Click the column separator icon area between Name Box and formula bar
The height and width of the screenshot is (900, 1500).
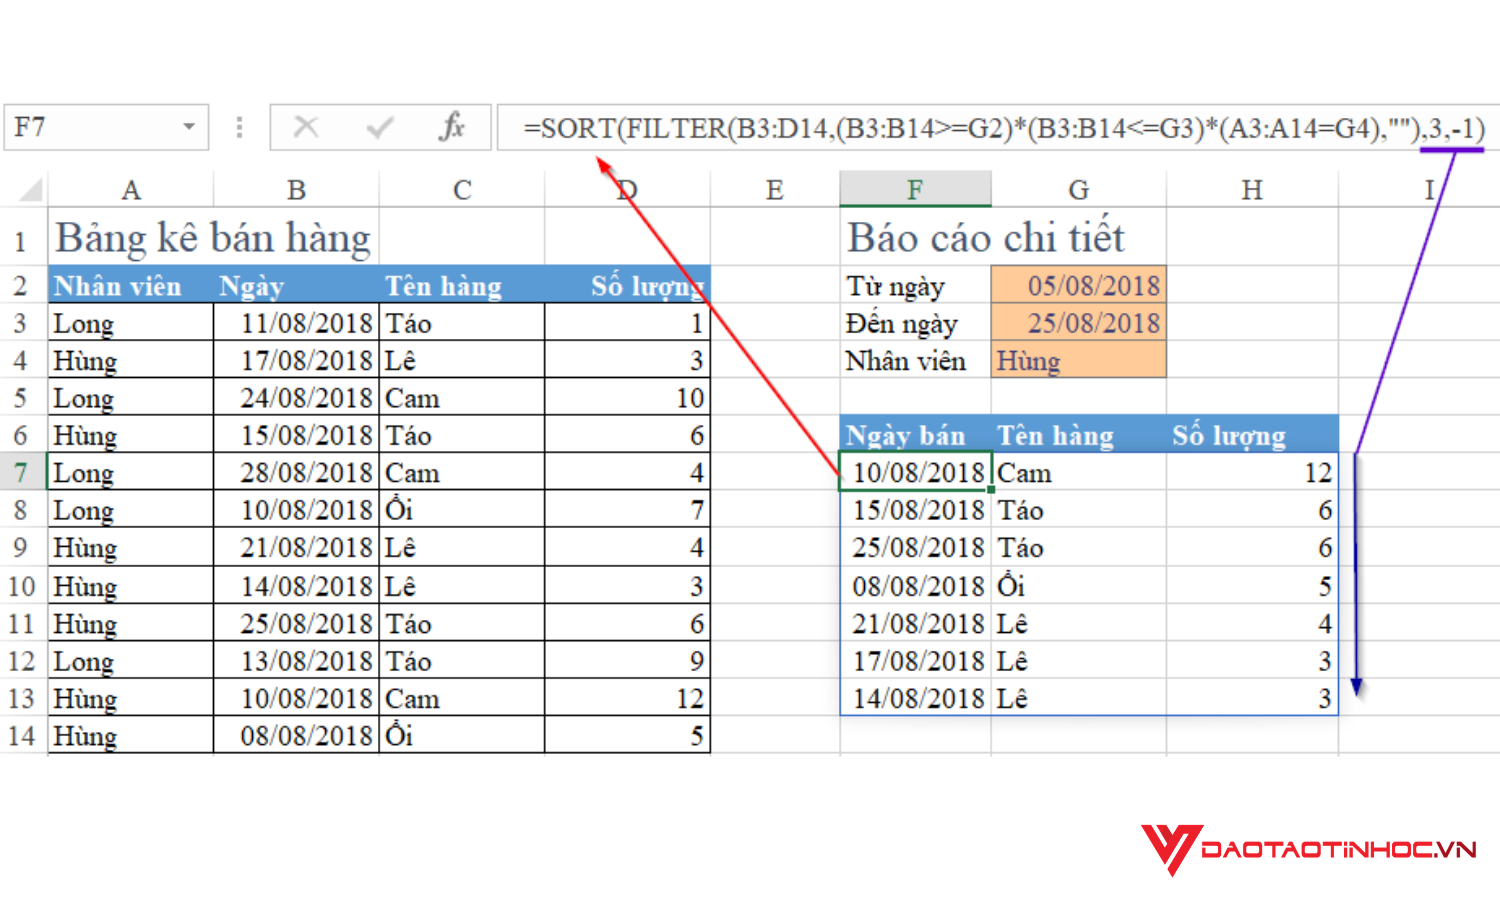point(239,127)
